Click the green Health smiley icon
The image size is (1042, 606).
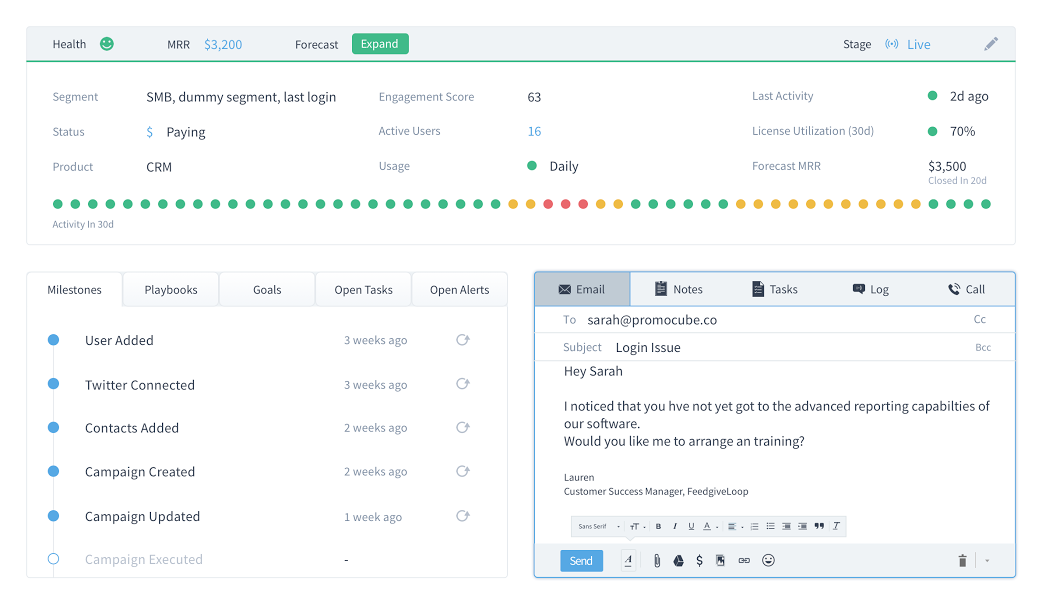coord(106,44)
